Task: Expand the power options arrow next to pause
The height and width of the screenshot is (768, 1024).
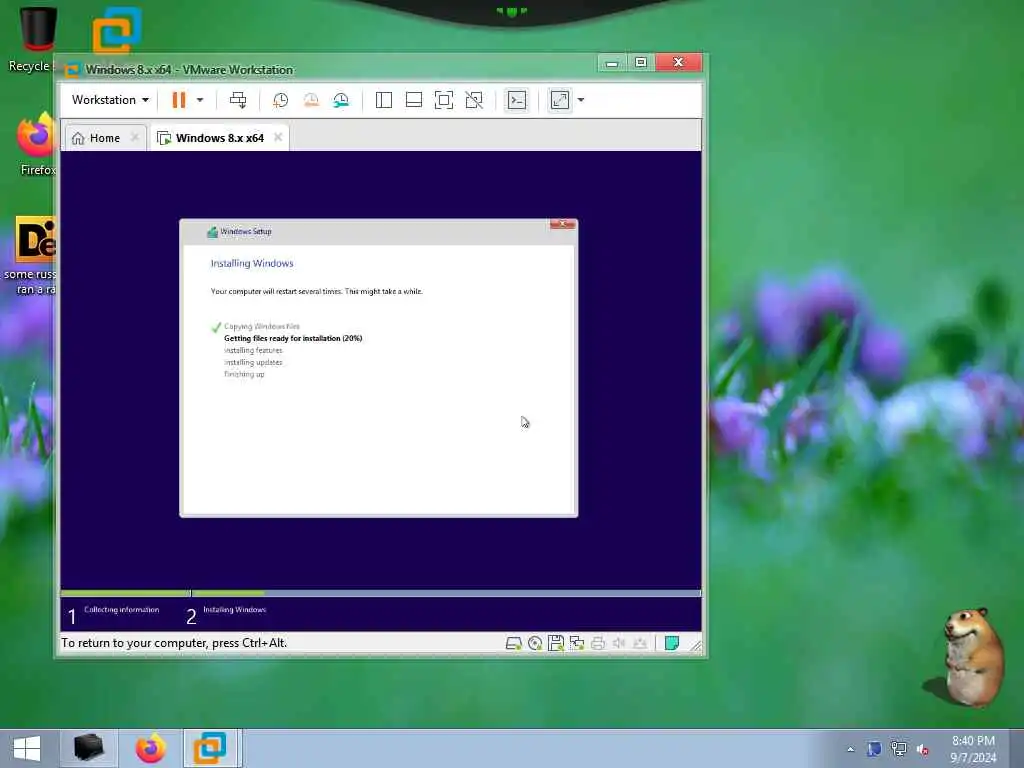Action: (x=200, y=100)
